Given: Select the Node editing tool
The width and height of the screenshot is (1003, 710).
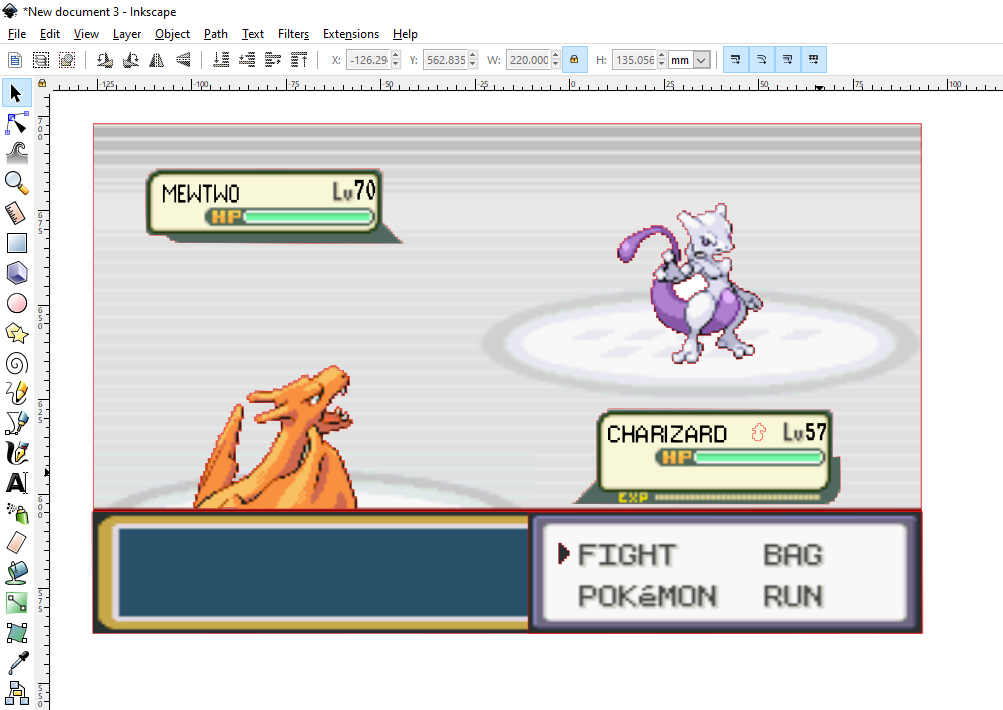Looking at the screenshot, I should tap(16, 123).
